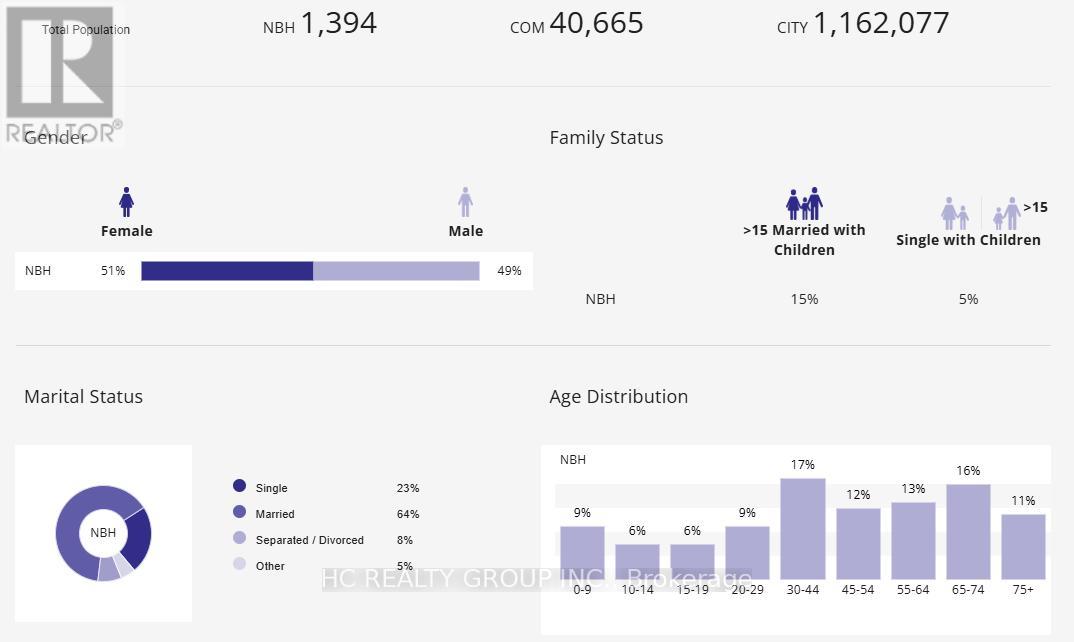Click the 65-74 age bar

[968, 532]
